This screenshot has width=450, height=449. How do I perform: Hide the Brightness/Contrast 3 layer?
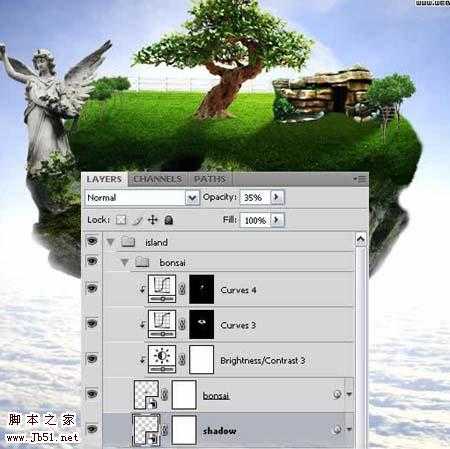pyautogui.click(x=92, y=359)
